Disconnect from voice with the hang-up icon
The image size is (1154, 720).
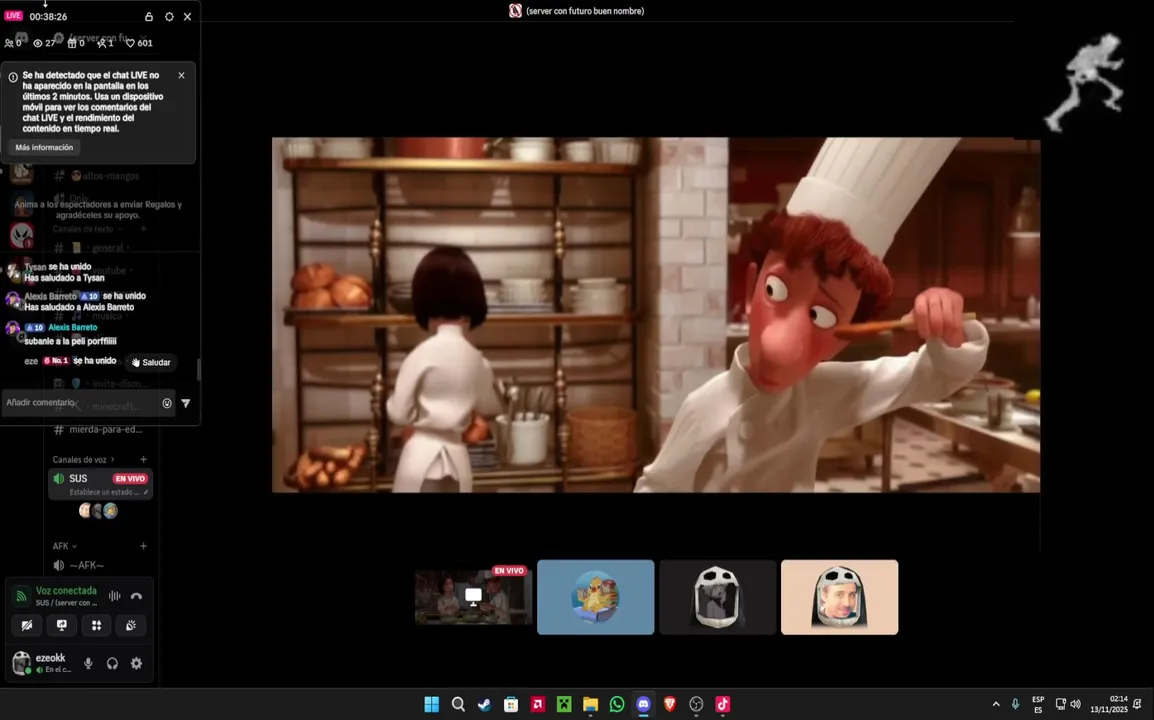[x=136, y=596]
